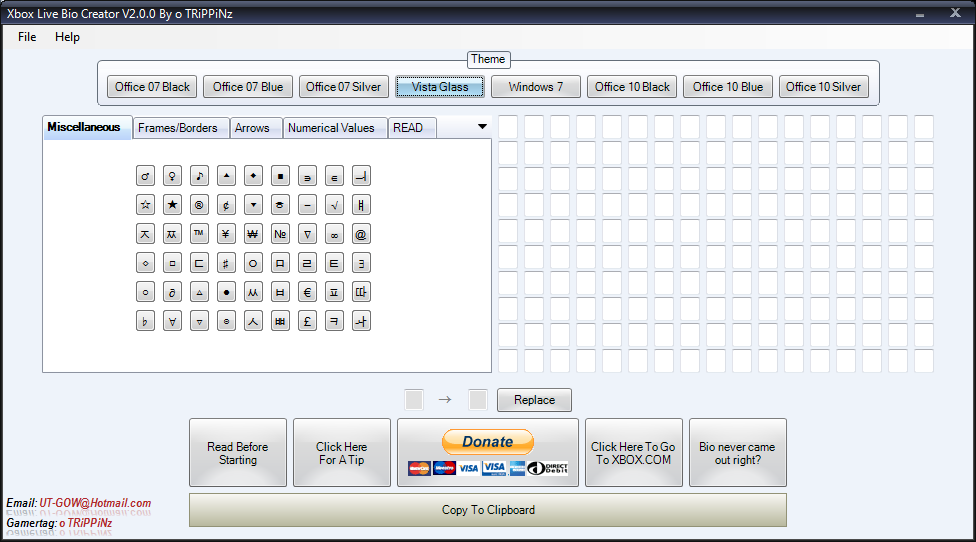This screenshot has width=976, height=542.
Task: Expand the tab overflow dropdown arrow
Action: [482, 127]
